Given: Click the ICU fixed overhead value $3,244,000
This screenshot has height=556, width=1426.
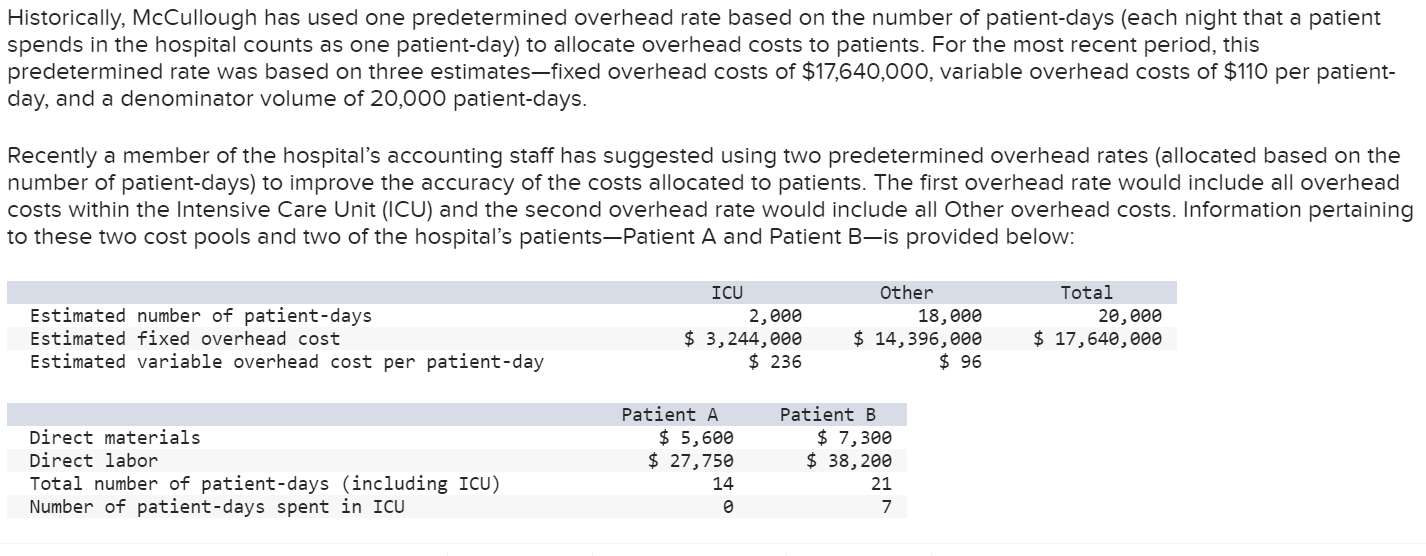Looking at the screenshot, I should click(743, 339).
